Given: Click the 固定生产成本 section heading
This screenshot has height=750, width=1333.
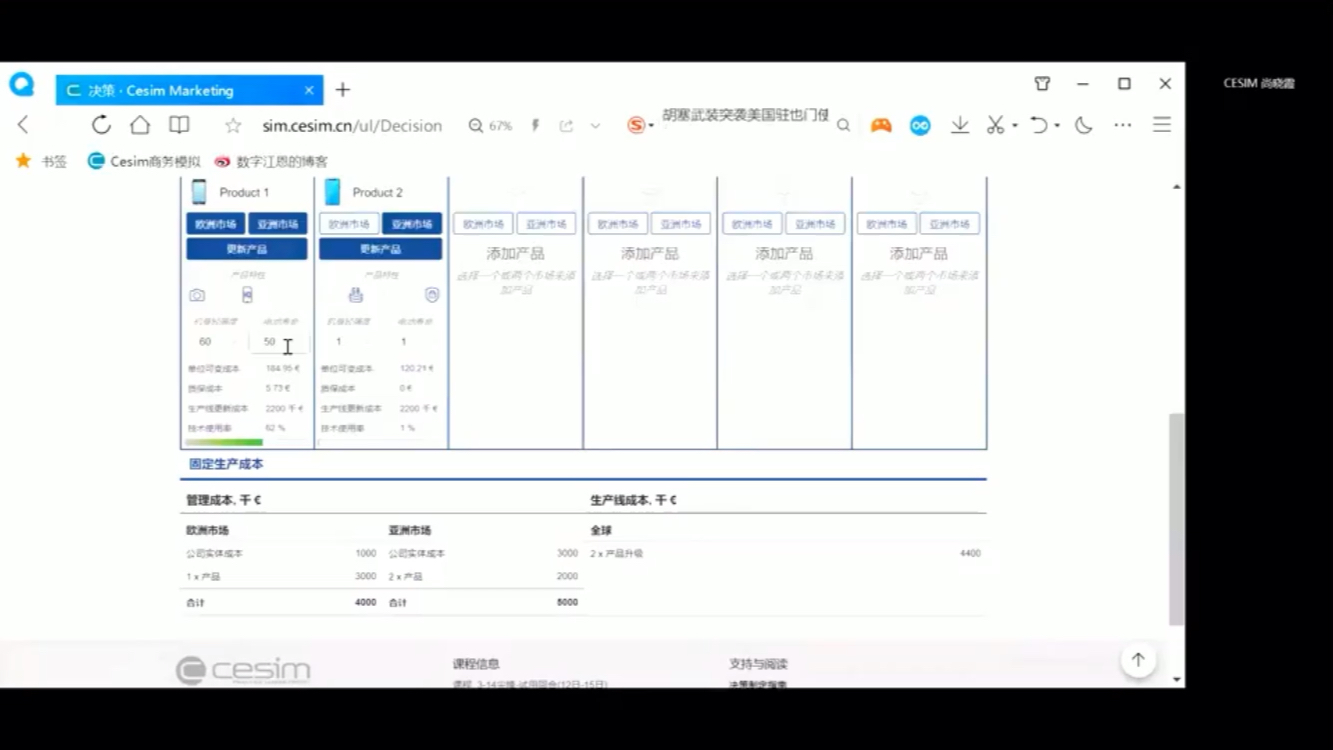Looking at the screenshot, I should [x=226, y=464].
